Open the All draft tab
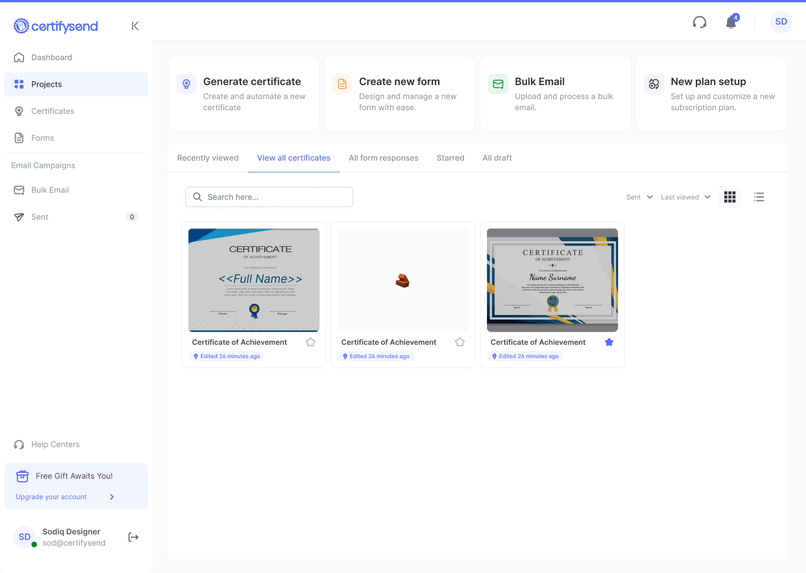The height and width of the screenshot is (573, 806). (x=497, y=158)
